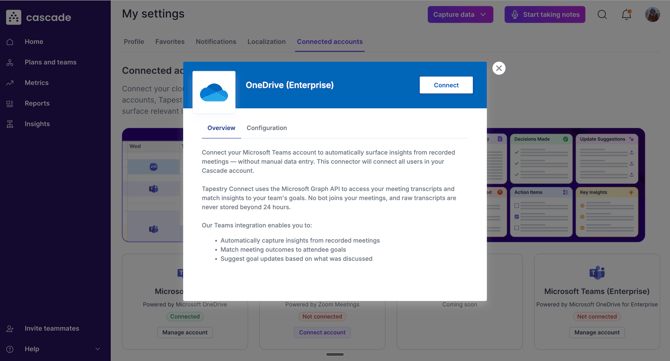Screen dimensions: 670x361
Task: Click the green check on Decisions Made
Action: tap(565, 139)
